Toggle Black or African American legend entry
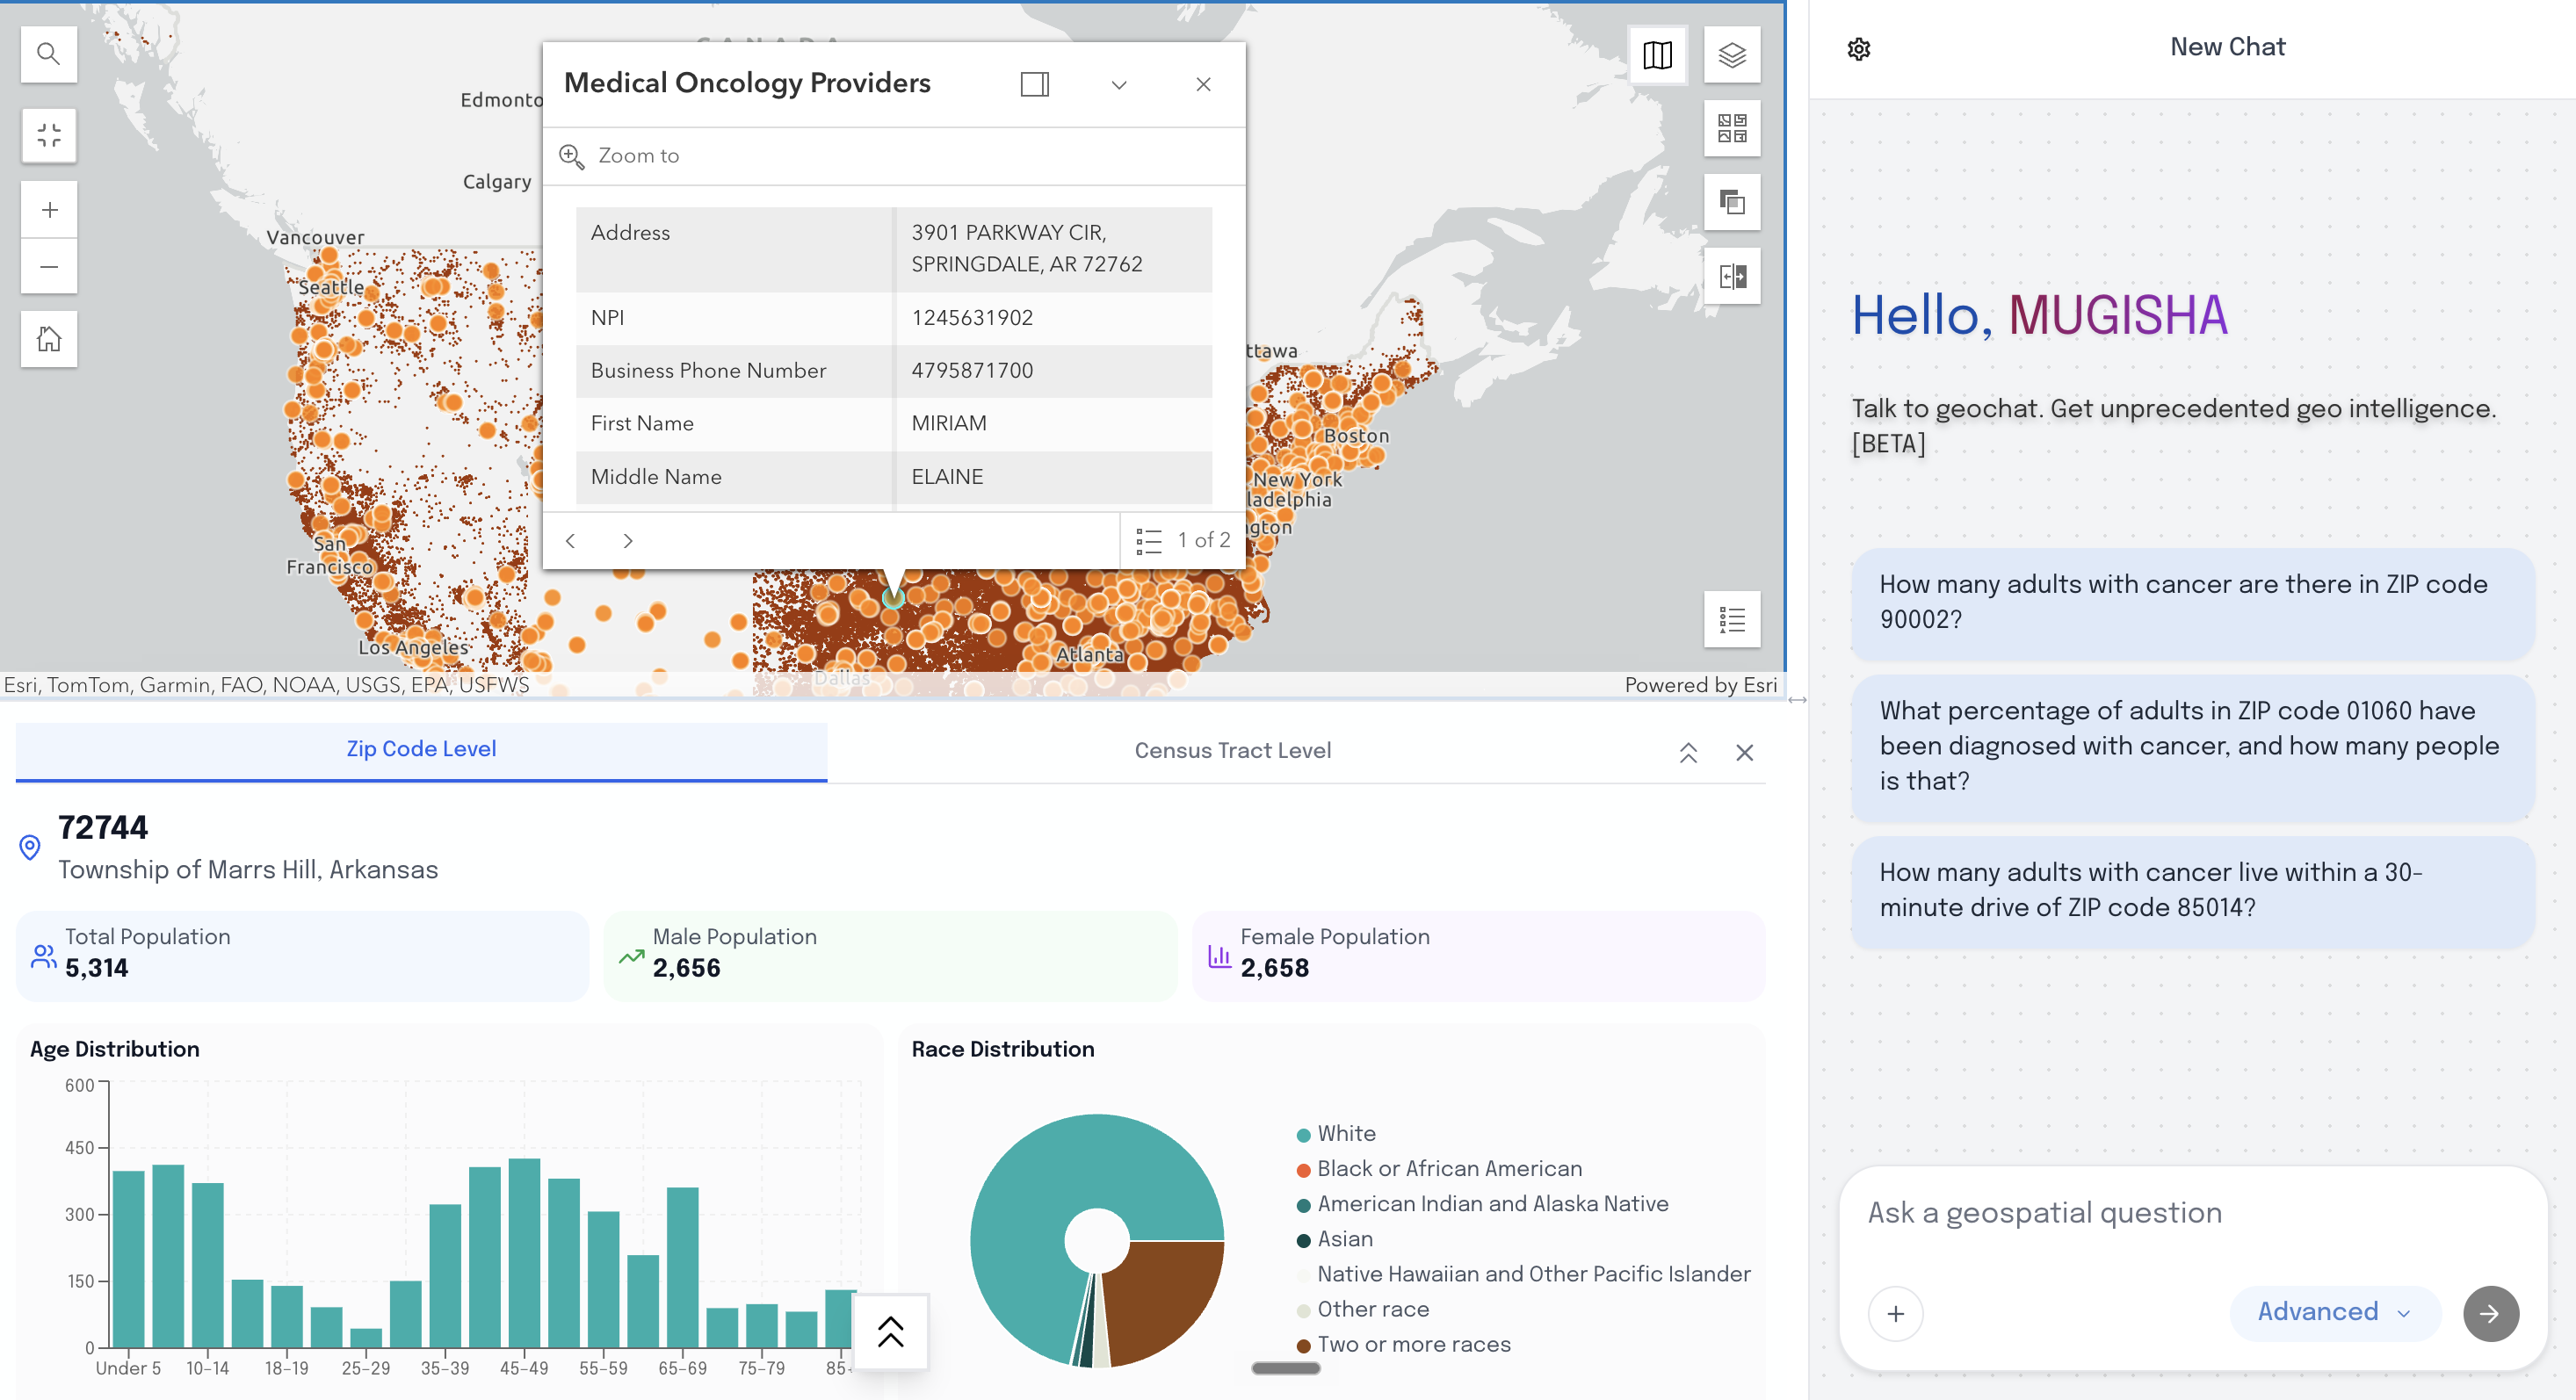2576x1400 pixels. click(x=1439, y=1169)
